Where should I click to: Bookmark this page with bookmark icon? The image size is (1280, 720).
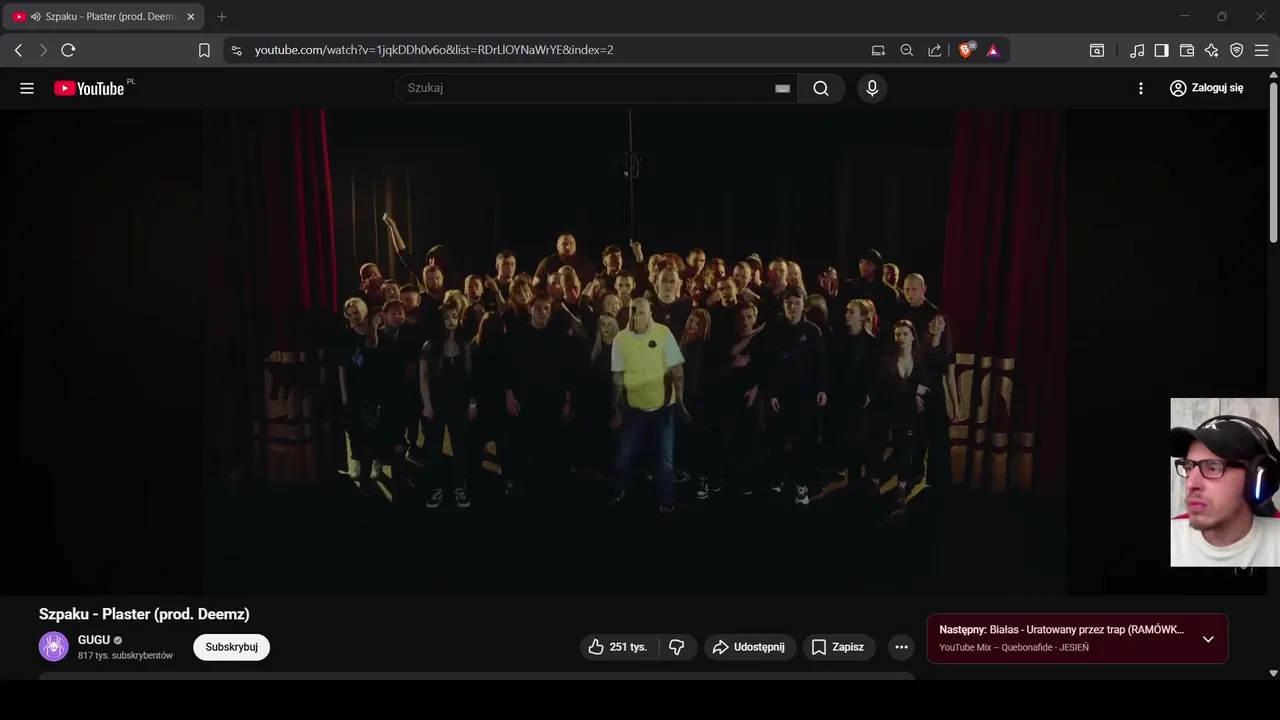pos(204,50)
